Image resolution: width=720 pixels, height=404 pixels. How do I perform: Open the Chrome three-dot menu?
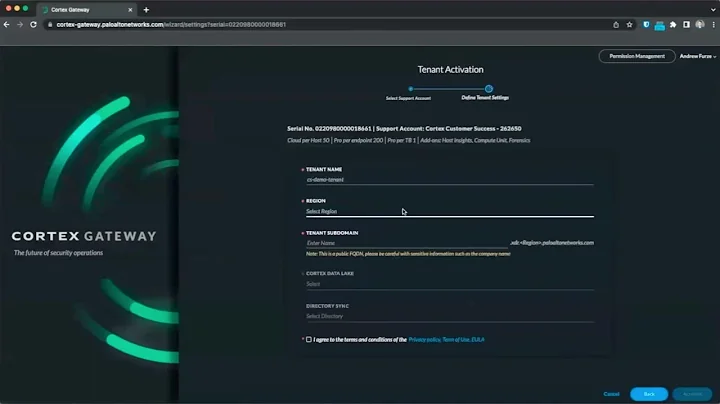tap(713, 25)
